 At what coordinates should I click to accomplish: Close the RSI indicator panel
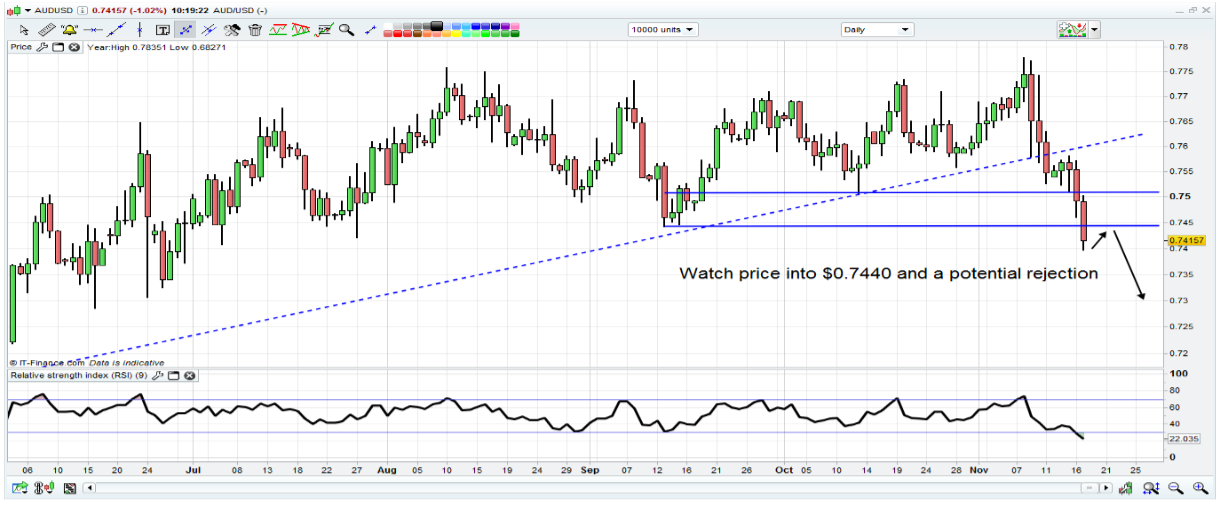click(x=189, y=376)
